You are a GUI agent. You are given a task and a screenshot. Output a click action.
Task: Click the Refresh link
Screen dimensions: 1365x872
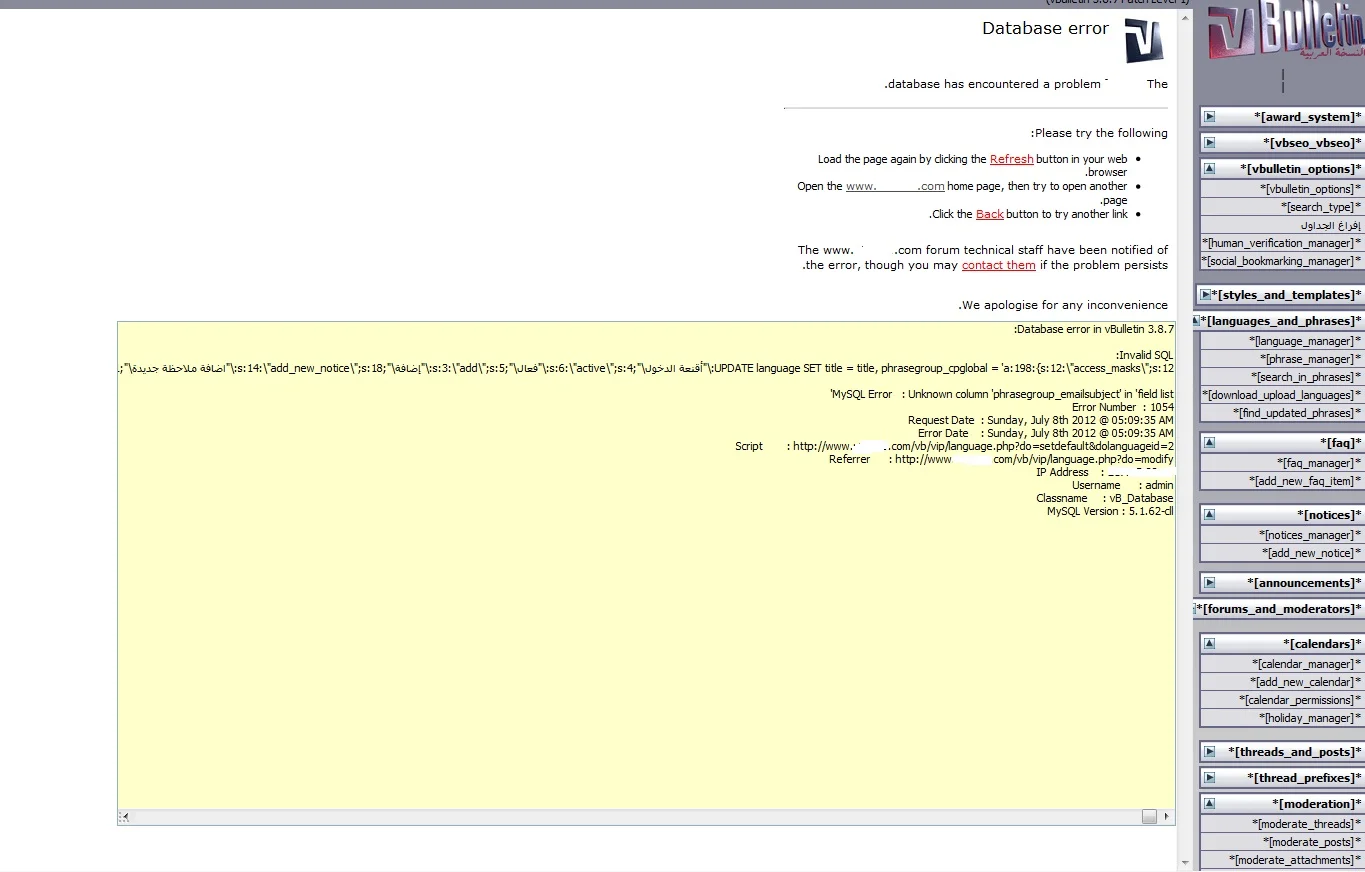1011,159
